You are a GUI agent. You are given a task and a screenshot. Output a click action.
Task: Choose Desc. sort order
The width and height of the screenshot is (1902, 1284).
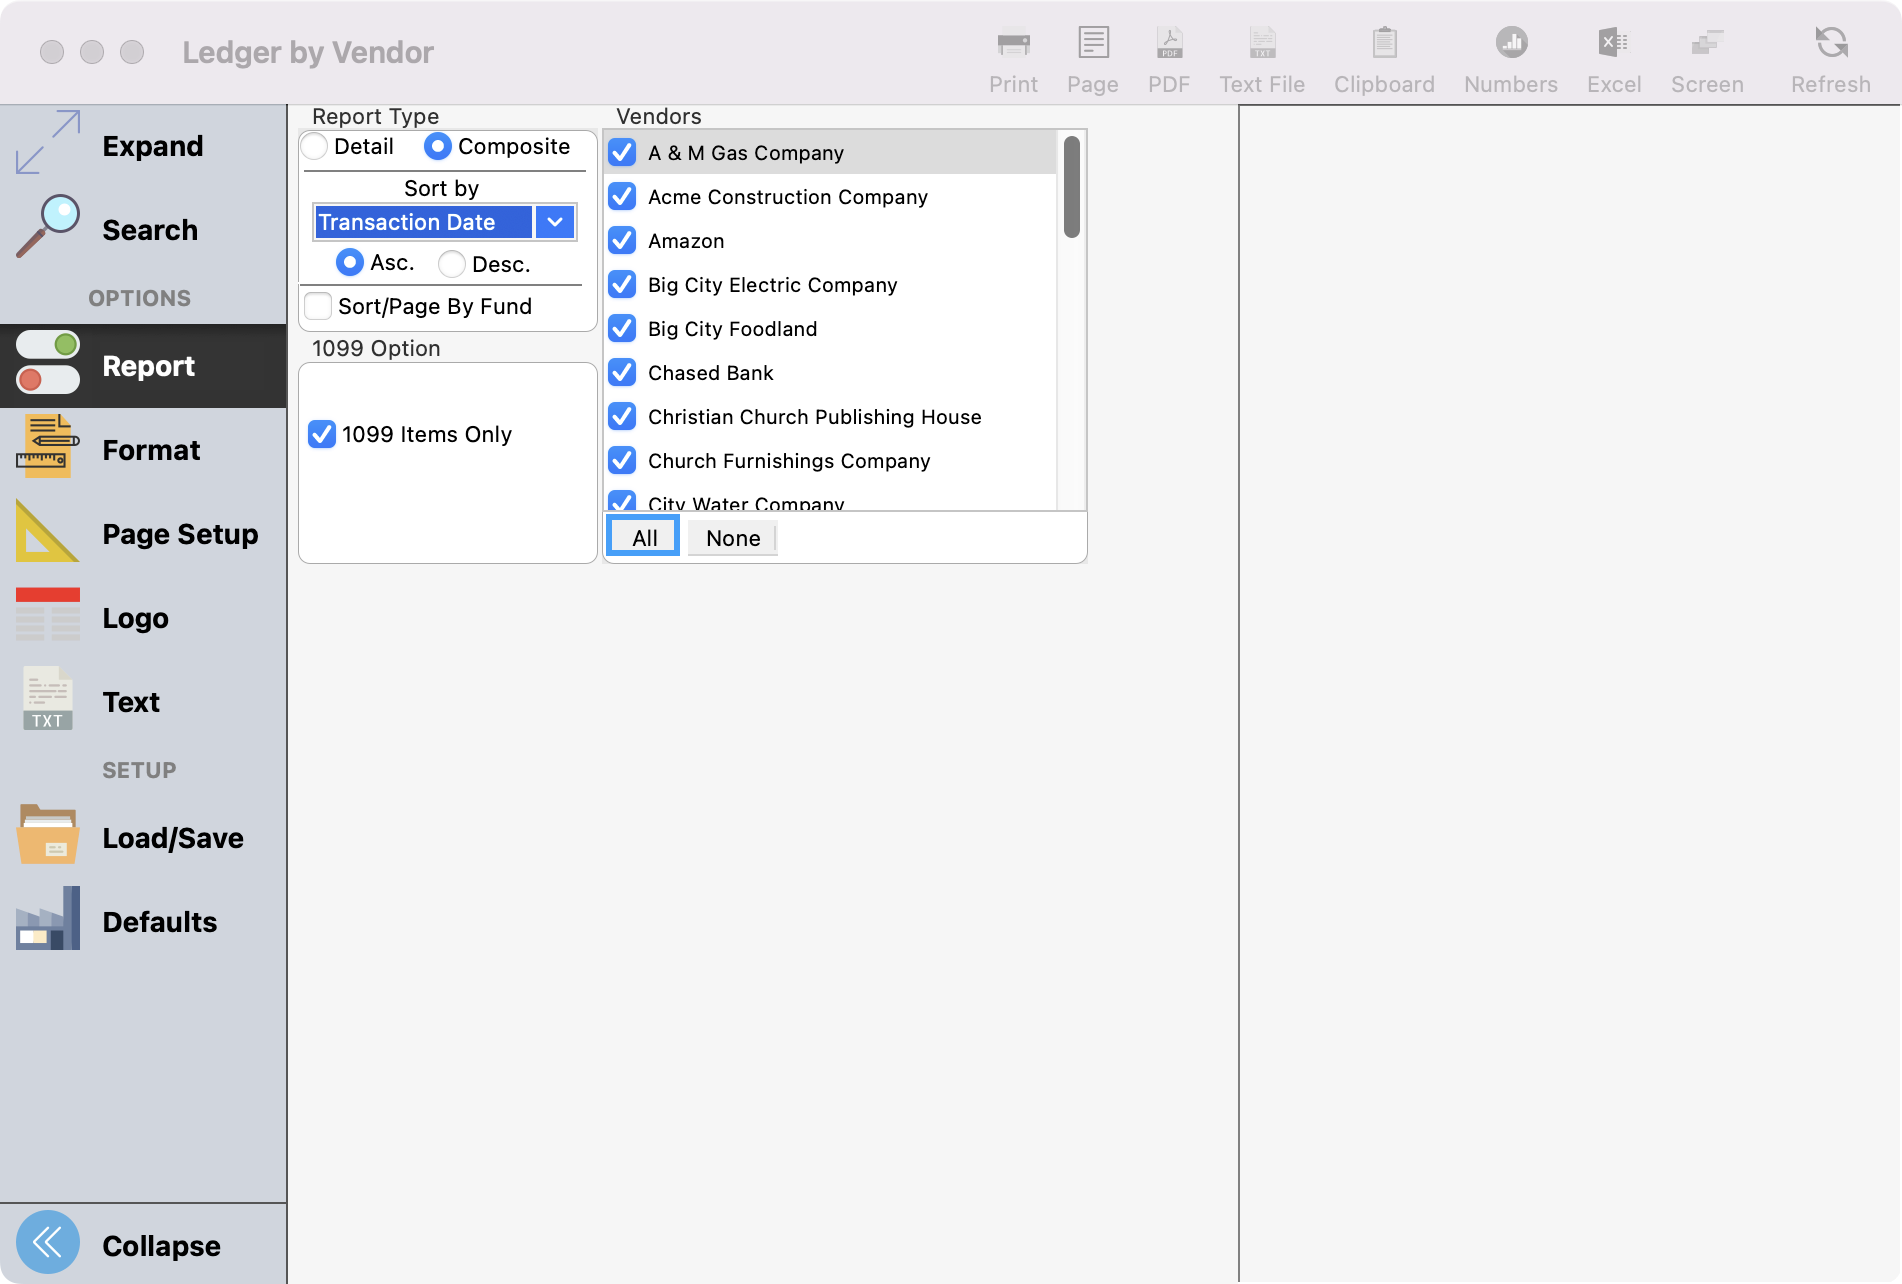pos(452,264)
